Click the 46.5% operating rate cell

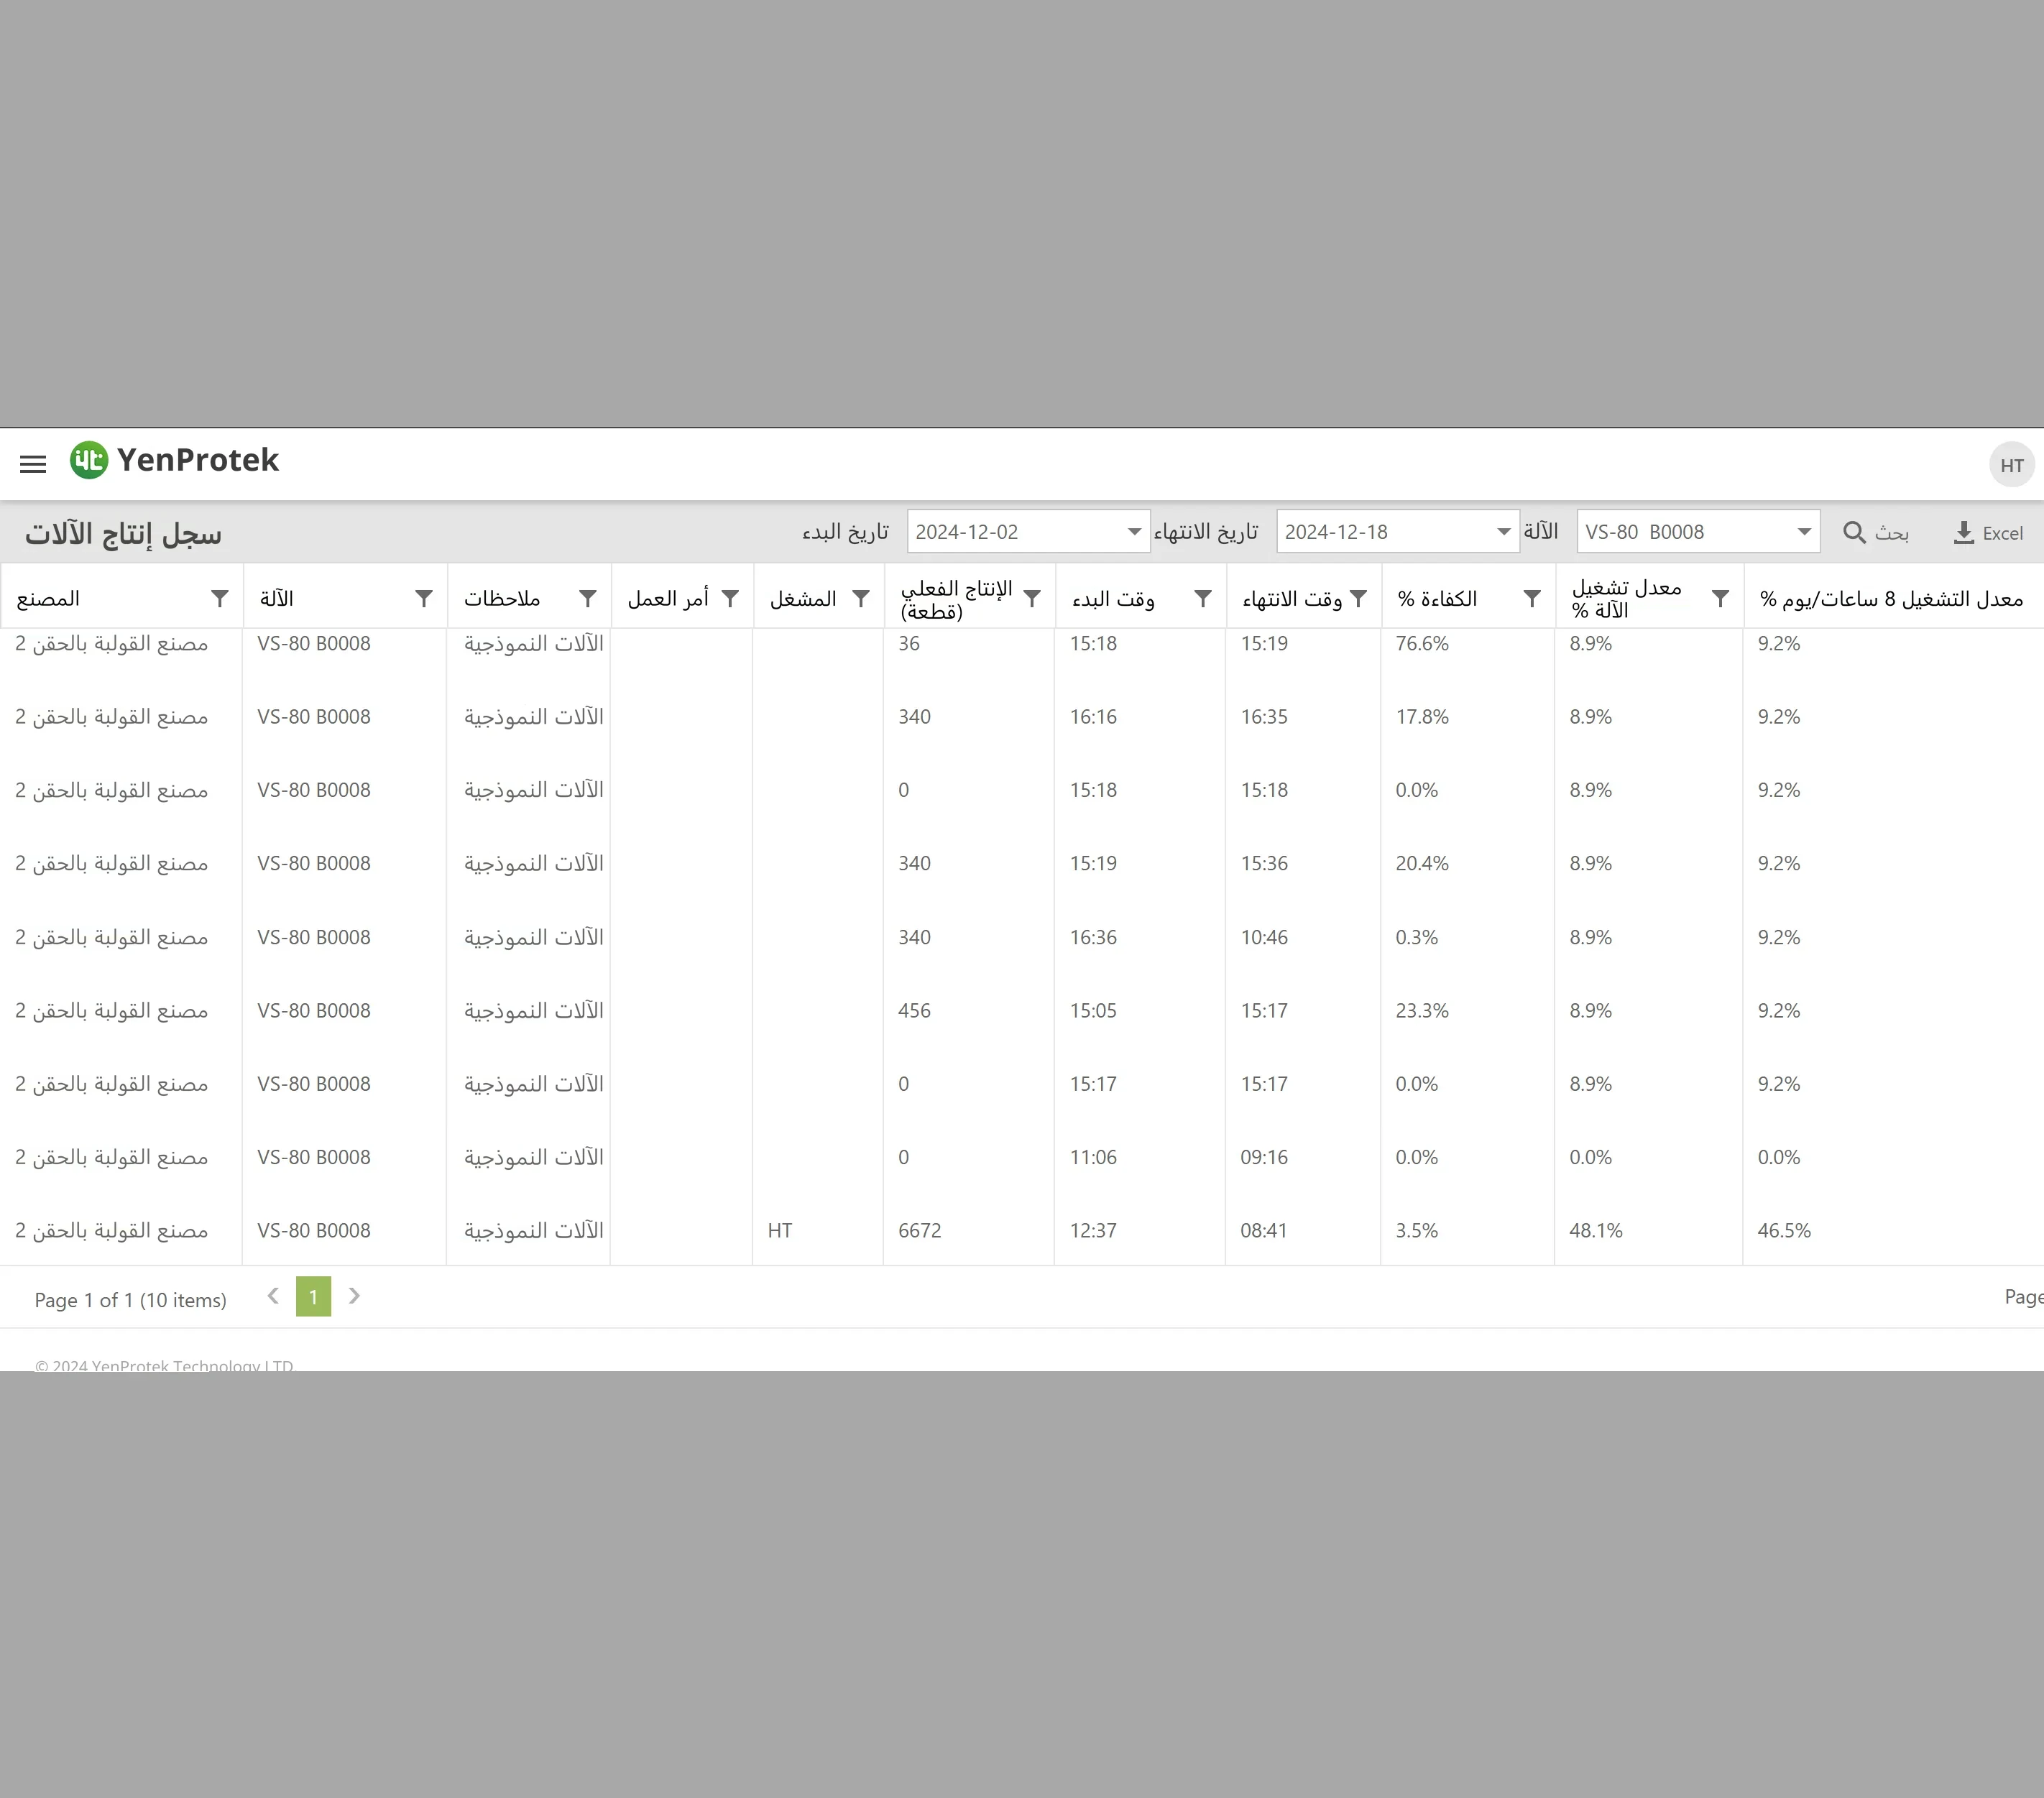1784,1230
